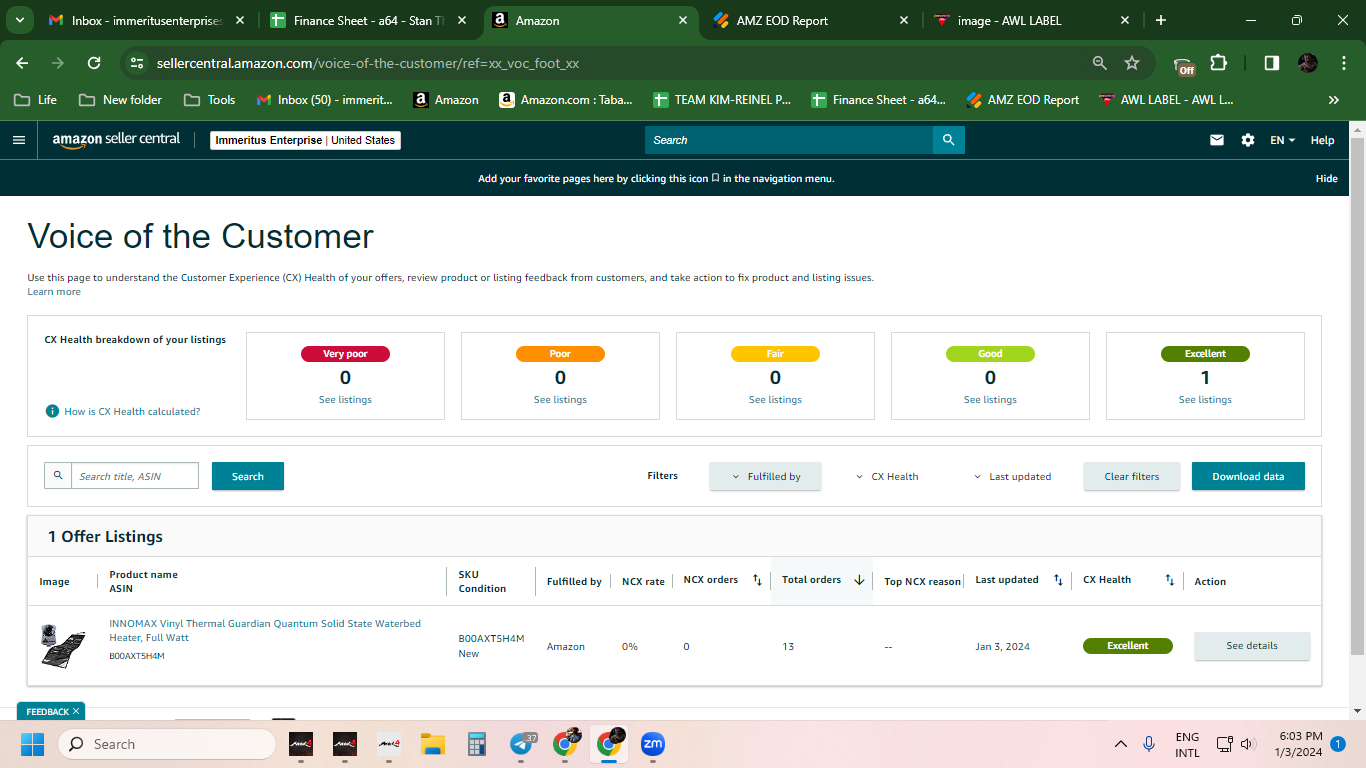The height and width of the screenshot is (768, 1366).
Task: Hide the favorite pages banner
Action: 1326,179
